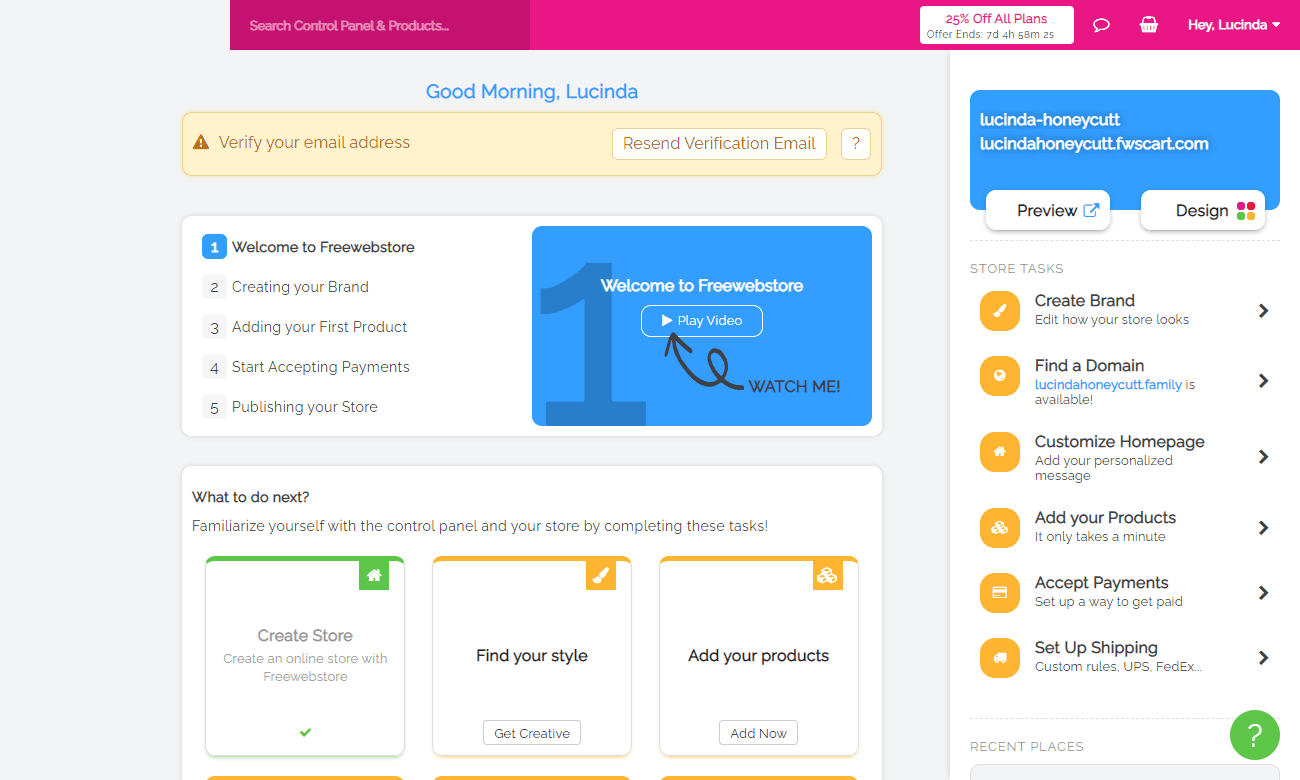The width and height of the screenshot is (1300, 780).
Task: Select step 3 Adding your First Product
Action: [x=305, y=327]
